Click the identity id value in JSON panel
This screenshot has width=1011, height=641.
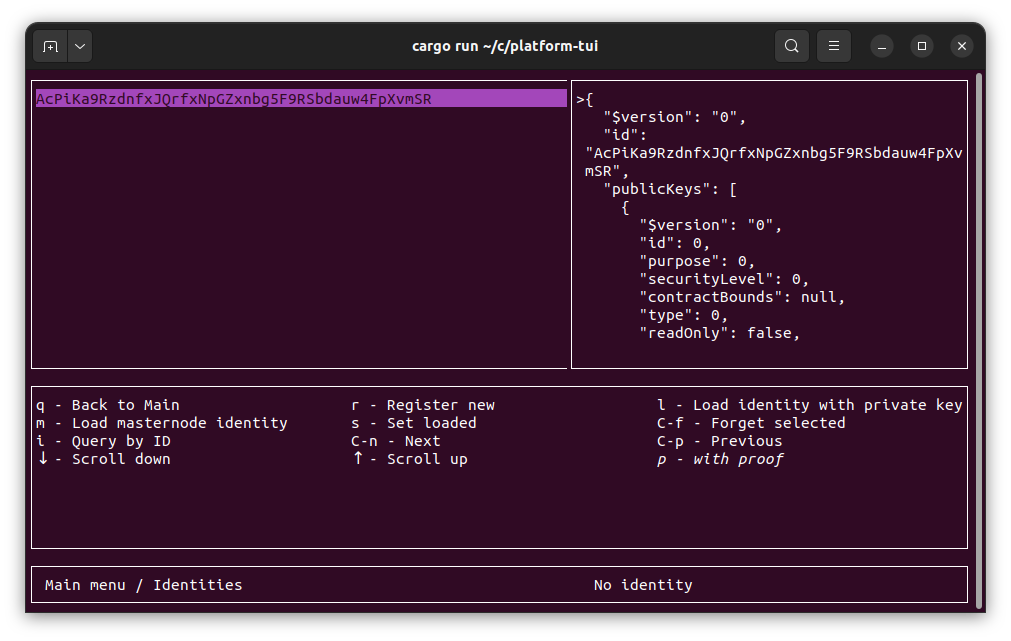774,162
